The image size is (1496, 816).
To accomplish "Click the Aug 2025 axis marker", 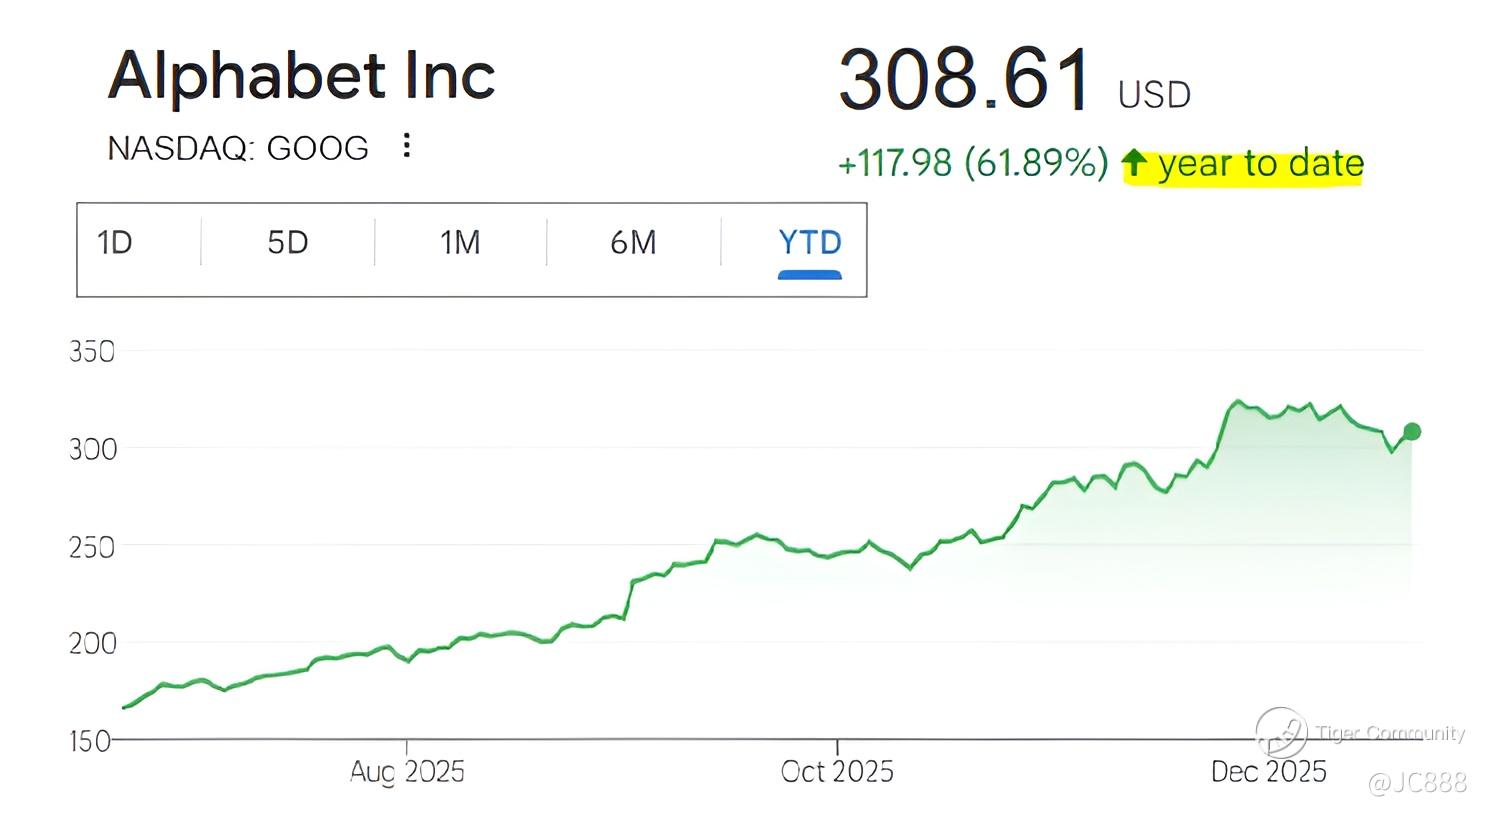I will point(407,771).
